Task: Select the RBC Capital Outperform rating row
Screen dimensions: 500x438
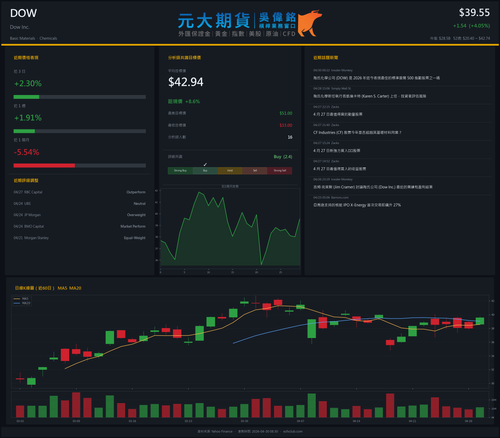Action: 79,192
